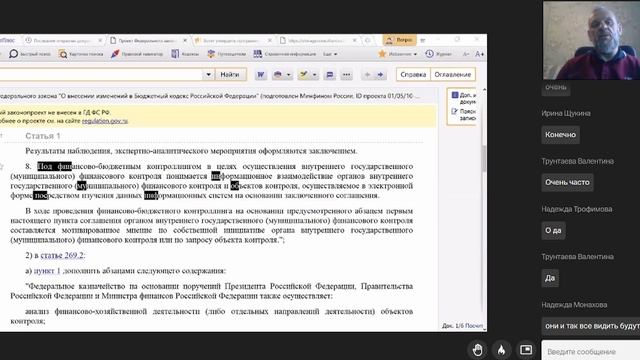Click the add bookmark/favorites icon
Image resolution: width=640 pixels, height=360 pixels.
point(304,75)
